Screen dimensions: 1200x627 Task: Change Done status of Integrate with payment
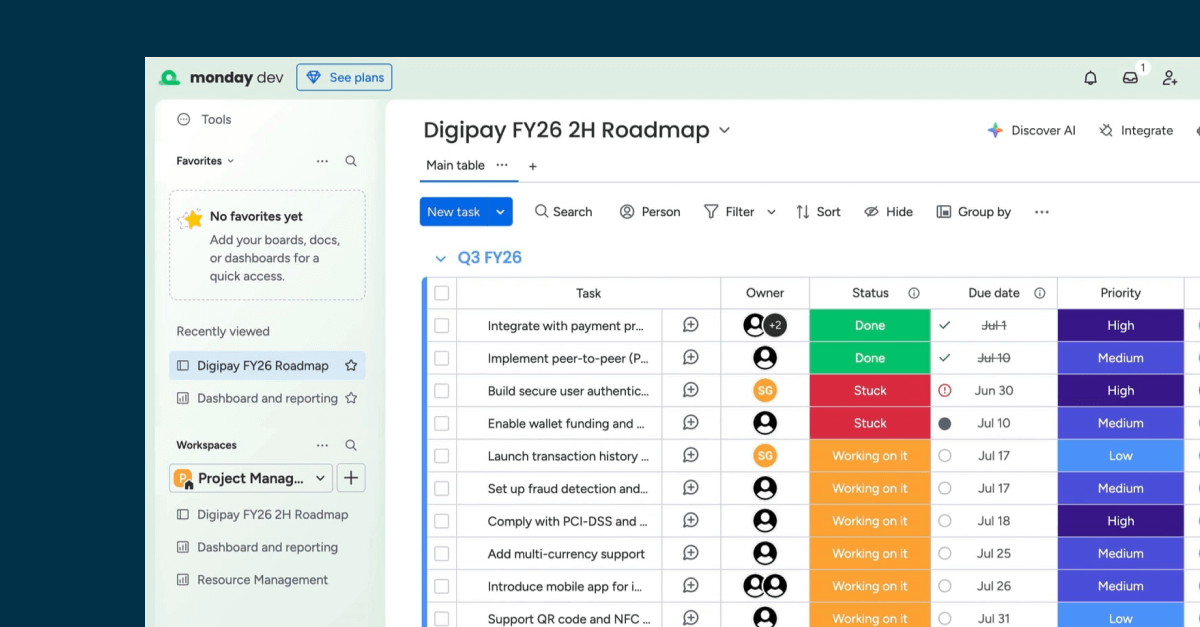coord(870,326)
